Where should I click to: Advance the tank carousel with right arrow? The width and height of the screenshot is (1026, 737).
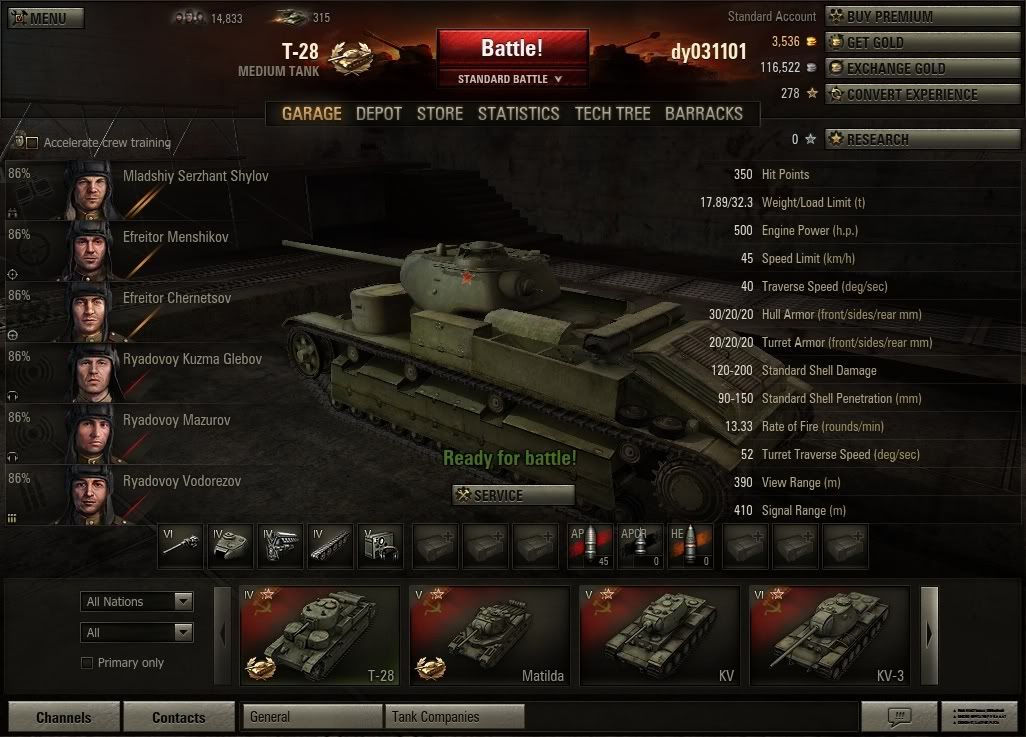click(x=929, y=635)
